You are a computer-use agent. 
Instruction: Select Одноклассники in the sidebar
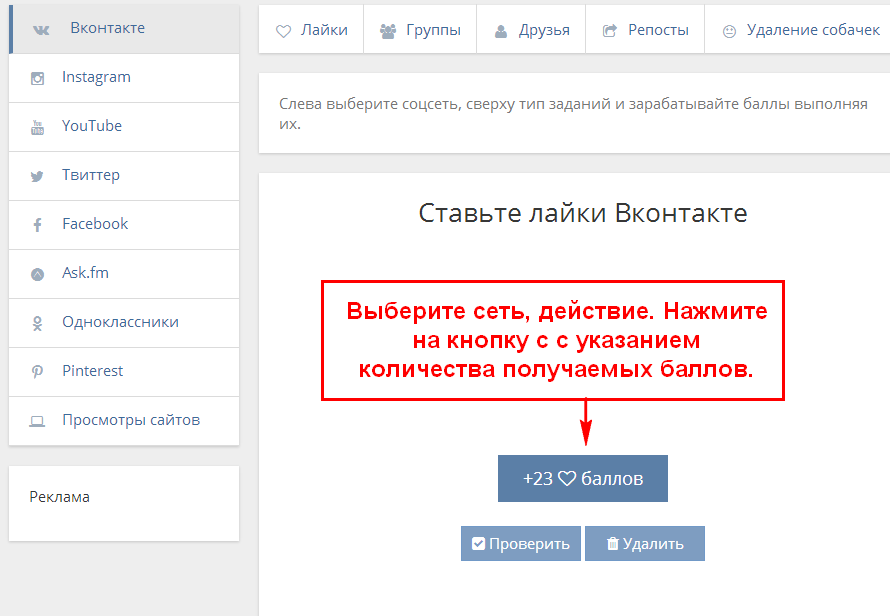(x=124, y=322)
